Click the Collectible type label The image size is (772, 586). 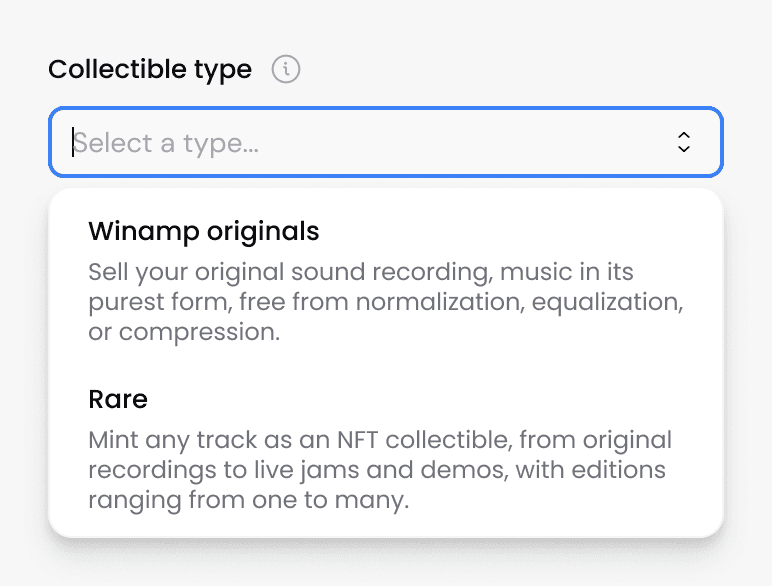150,70
